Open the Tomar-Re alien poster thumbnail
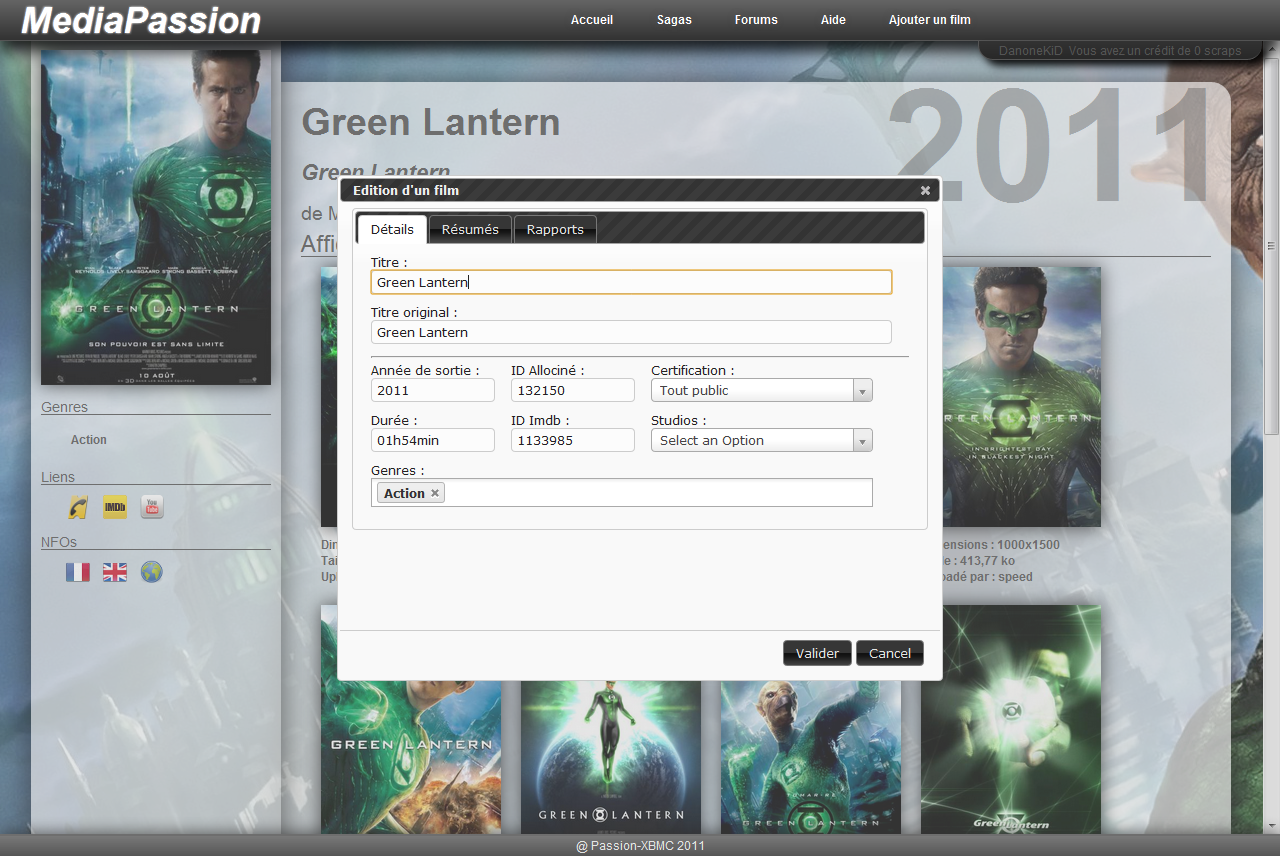This screenshot has width=1280, height=856. coord(811,757)
